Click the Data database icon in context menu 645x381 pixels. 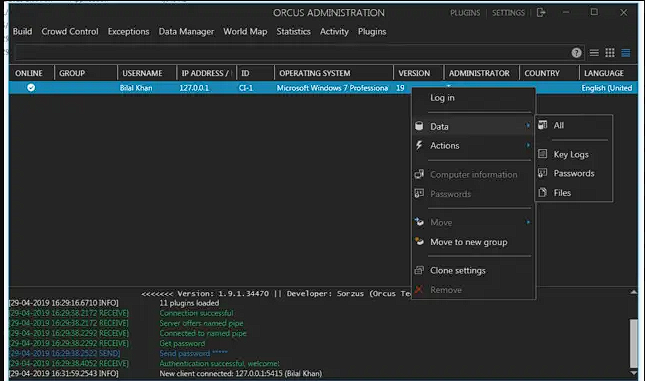click(x=419, y=126)
